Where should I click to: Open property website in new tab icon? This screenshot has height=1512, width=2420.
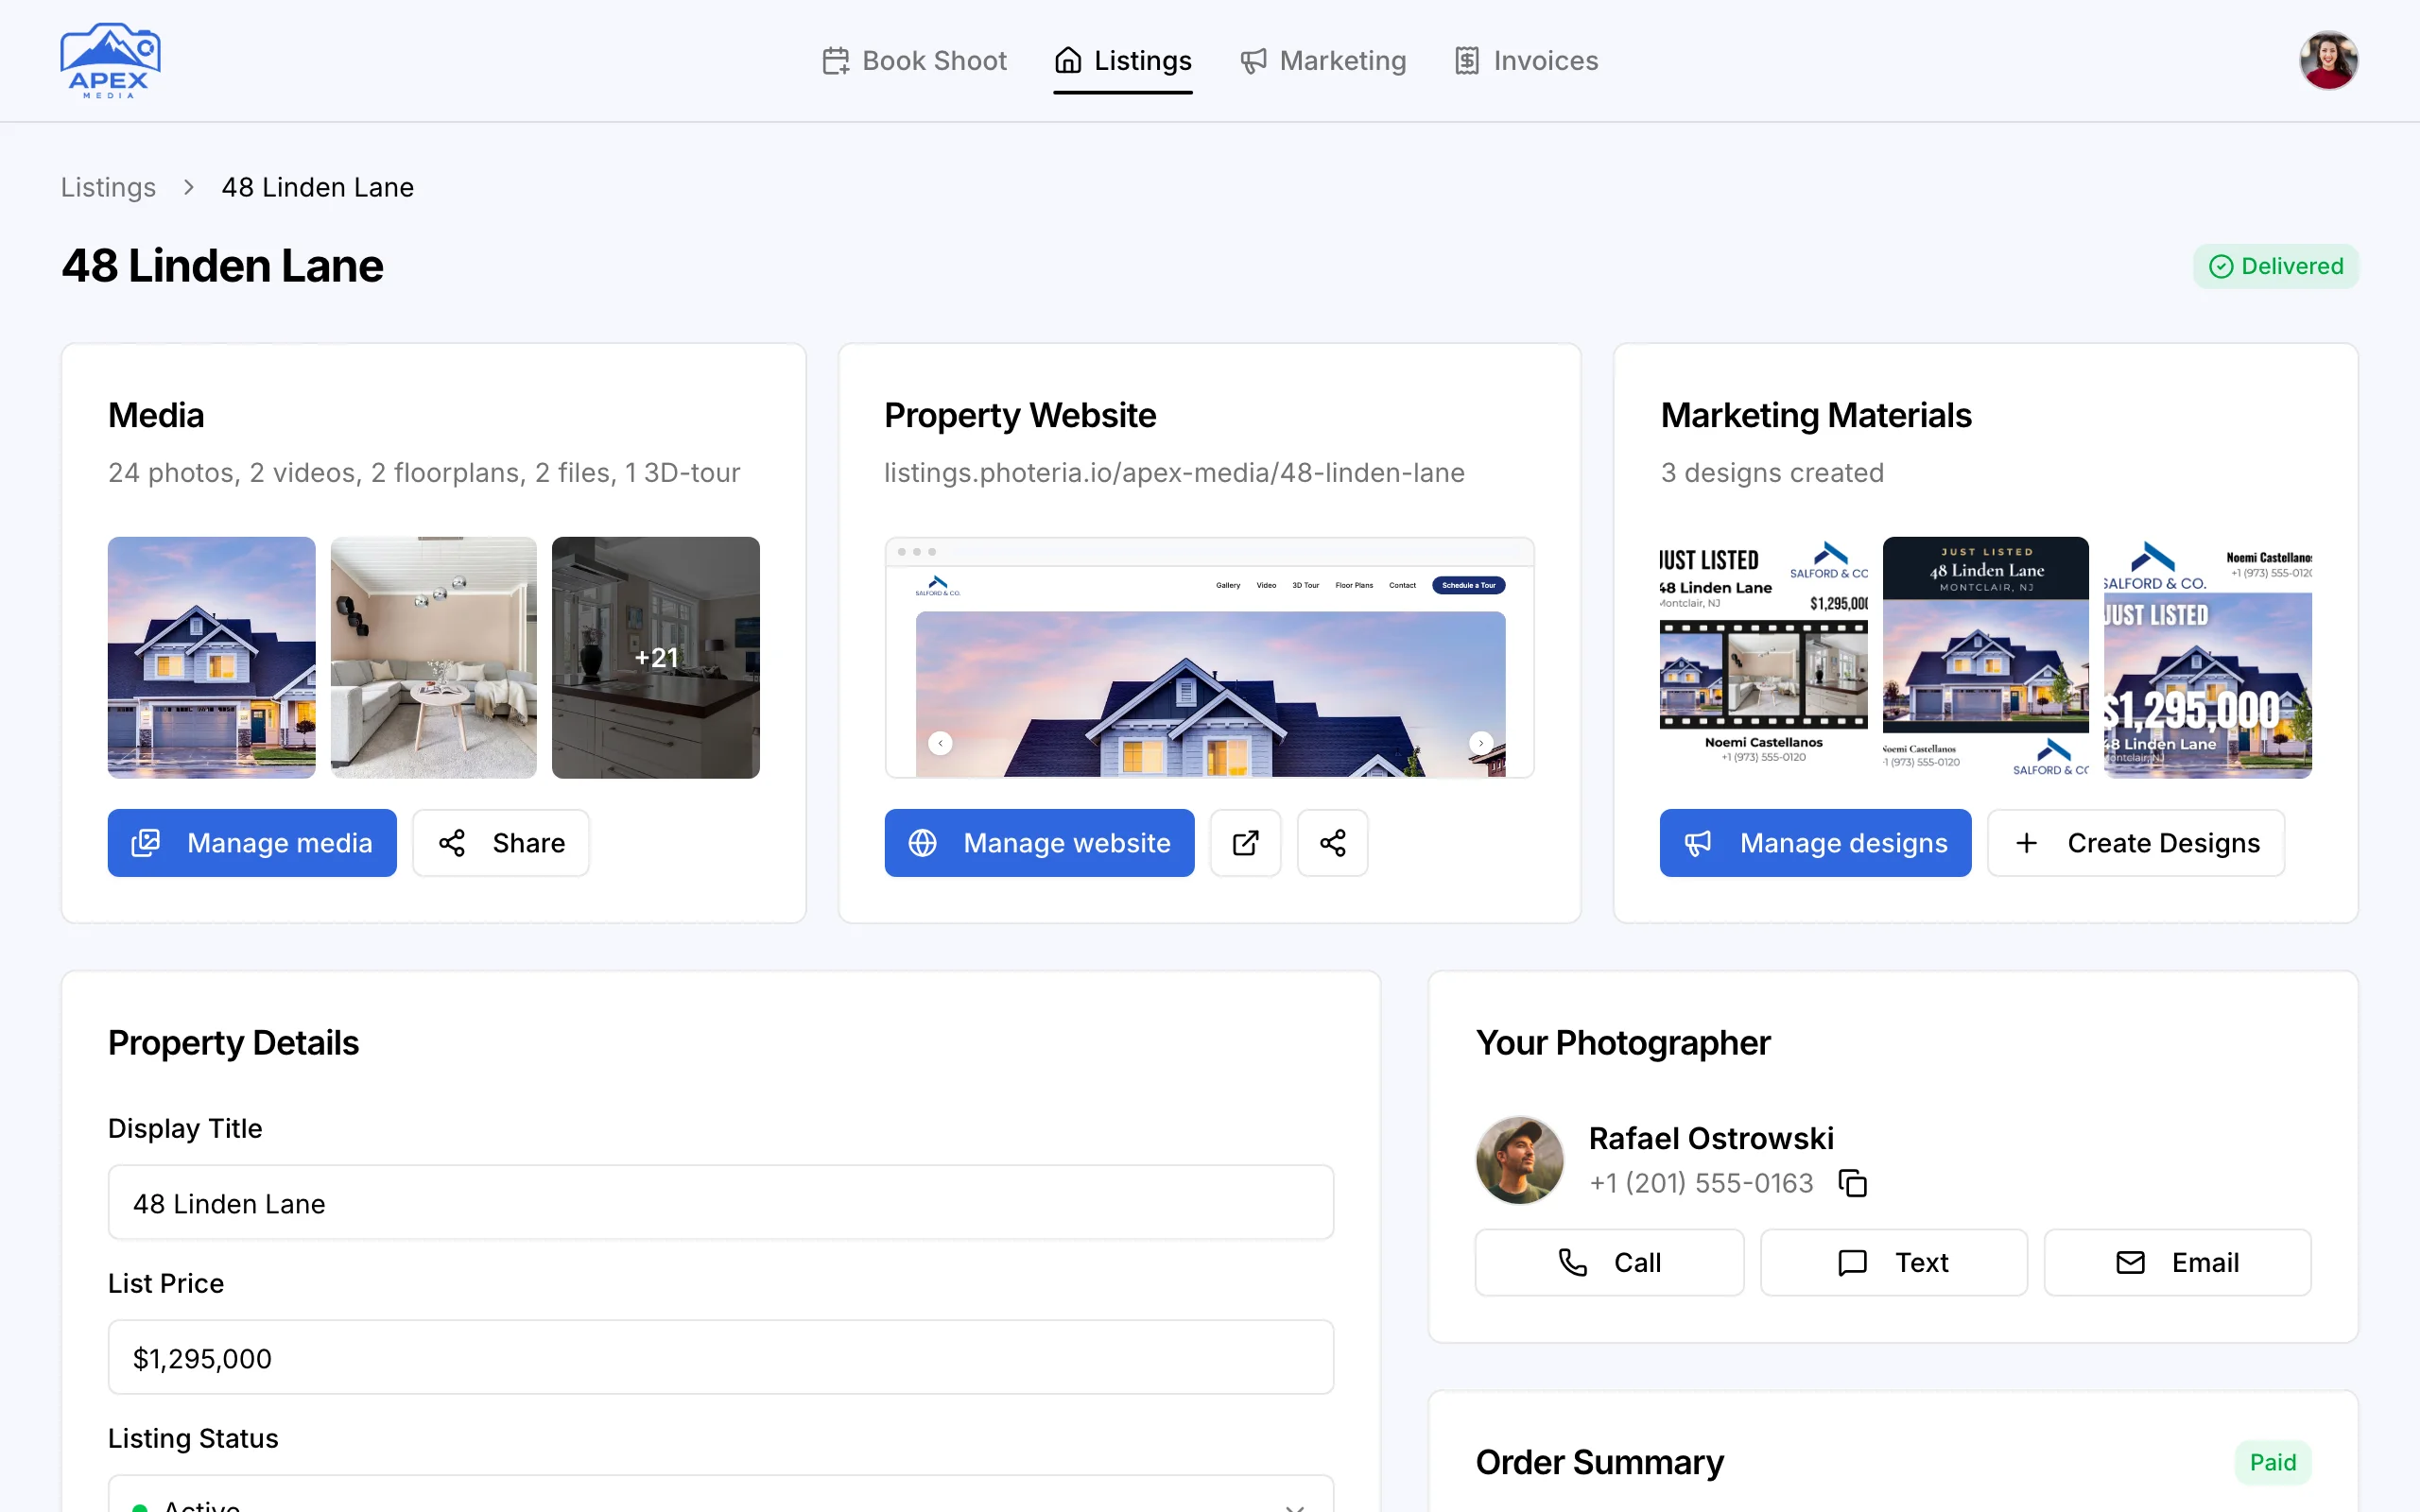click(1245, 843)
